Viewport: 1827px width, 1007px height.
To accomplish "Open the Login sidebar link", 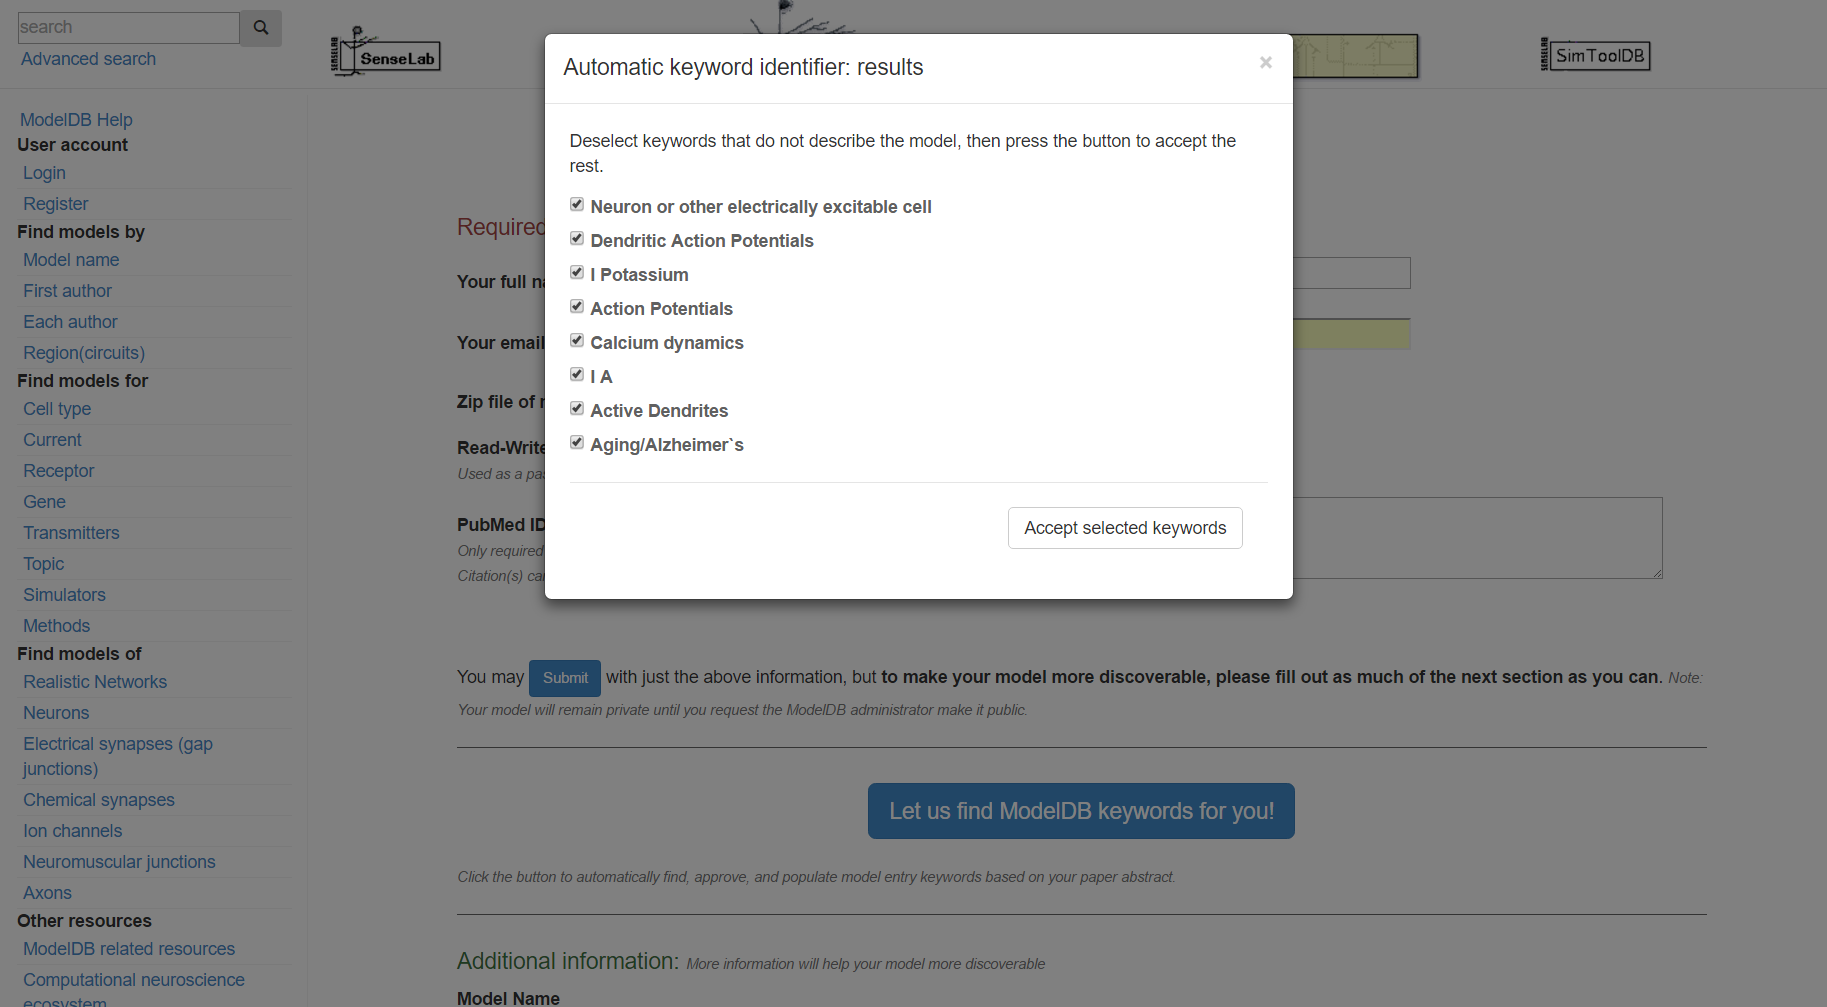I will (x=44, y=173).
